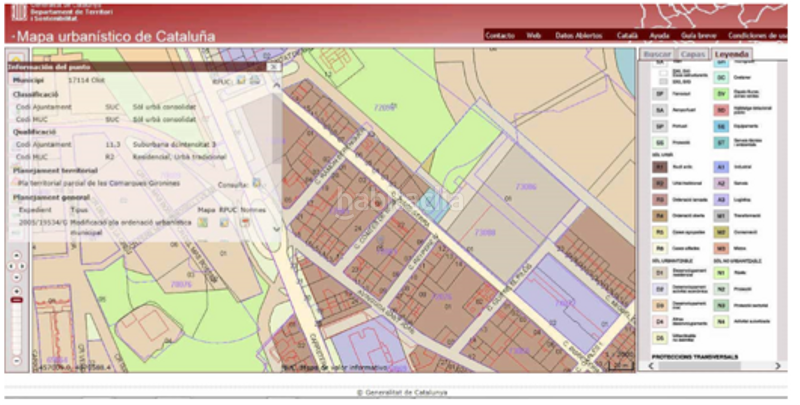Open the Mapa icon for expedient 2005/19534/G
This screenshot has width=800, height=405.
[x=203, y=222]
